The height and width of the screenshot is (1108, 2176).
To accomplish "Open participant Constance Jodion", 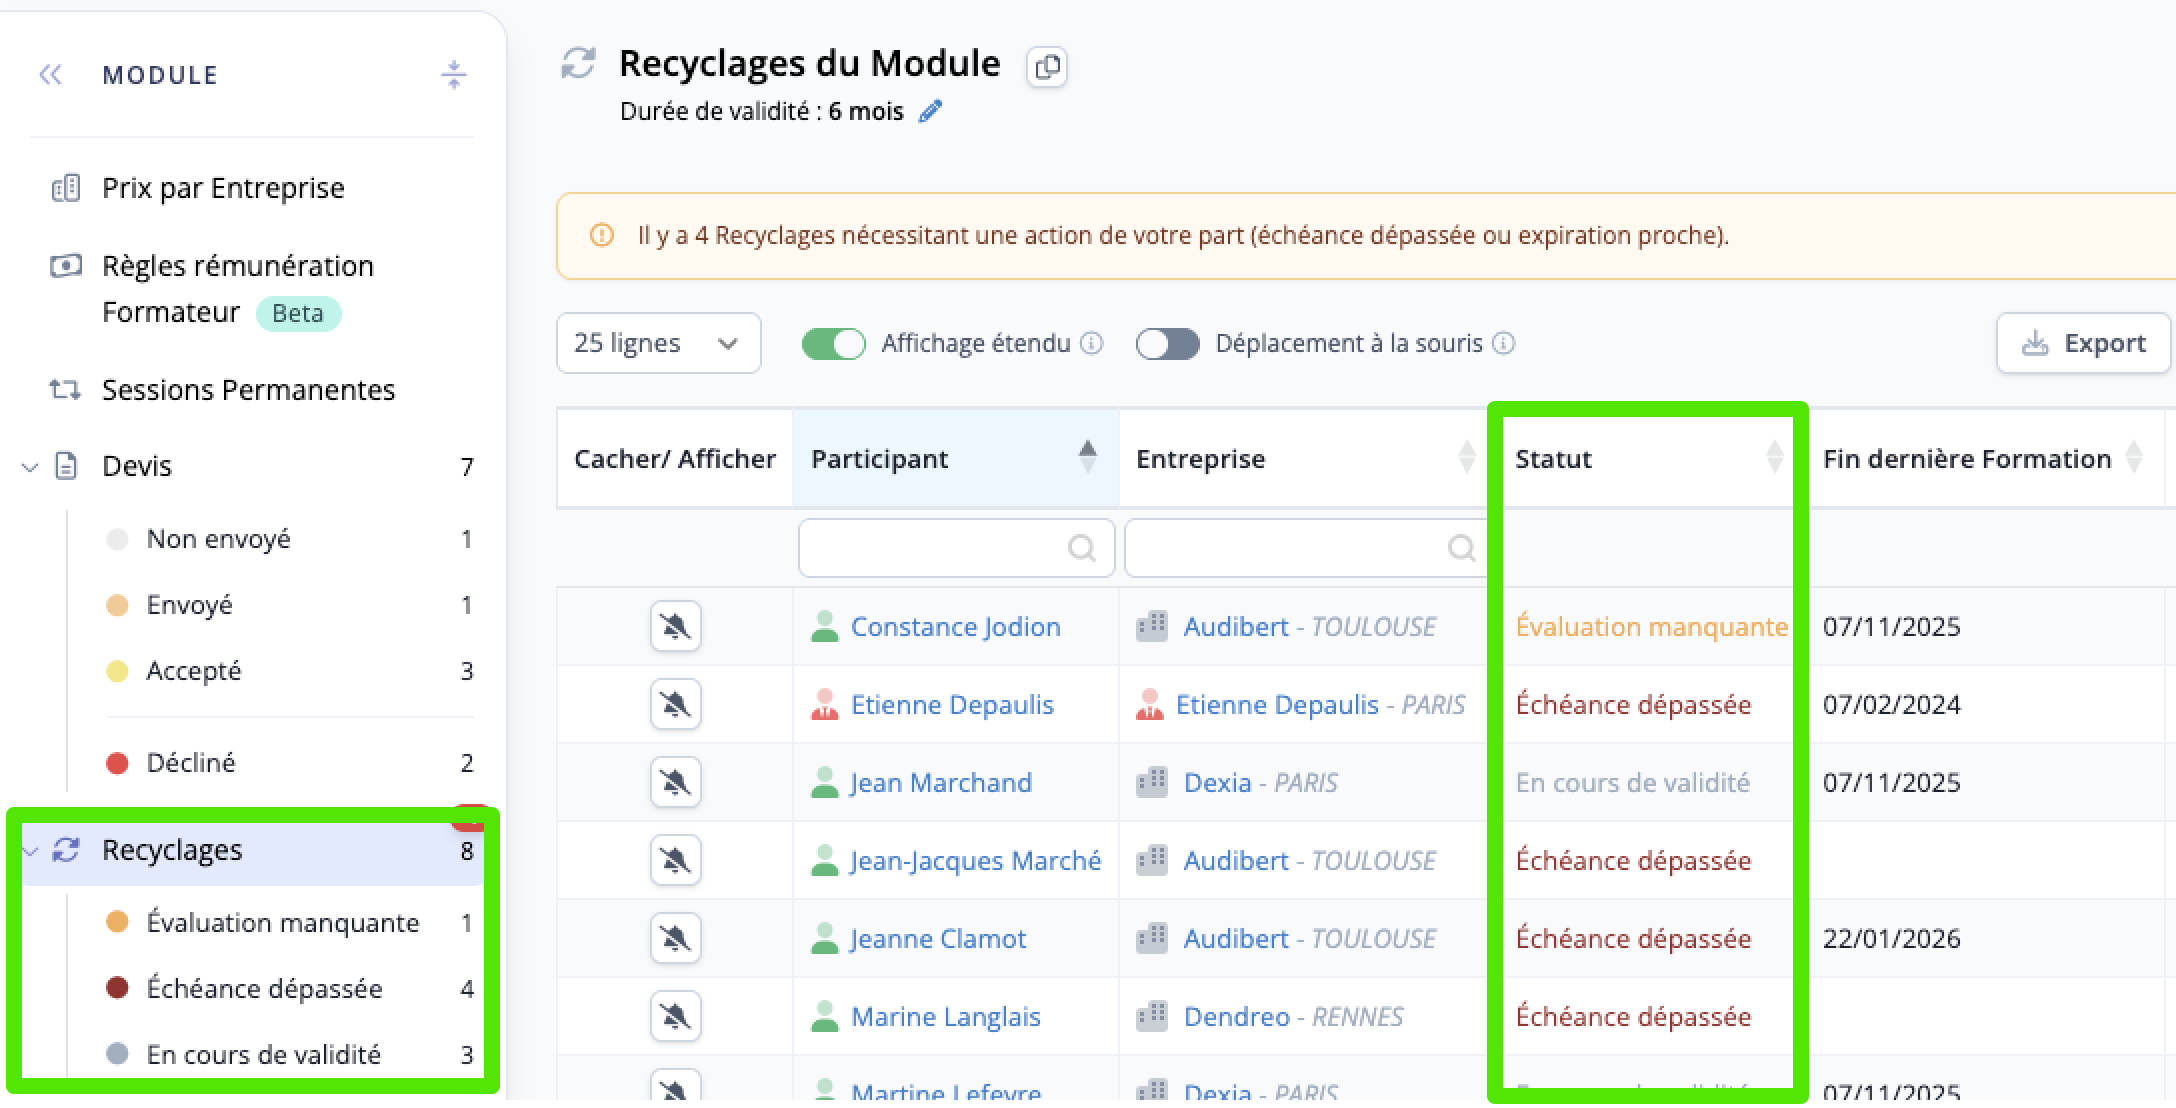I will coord(955,627).
